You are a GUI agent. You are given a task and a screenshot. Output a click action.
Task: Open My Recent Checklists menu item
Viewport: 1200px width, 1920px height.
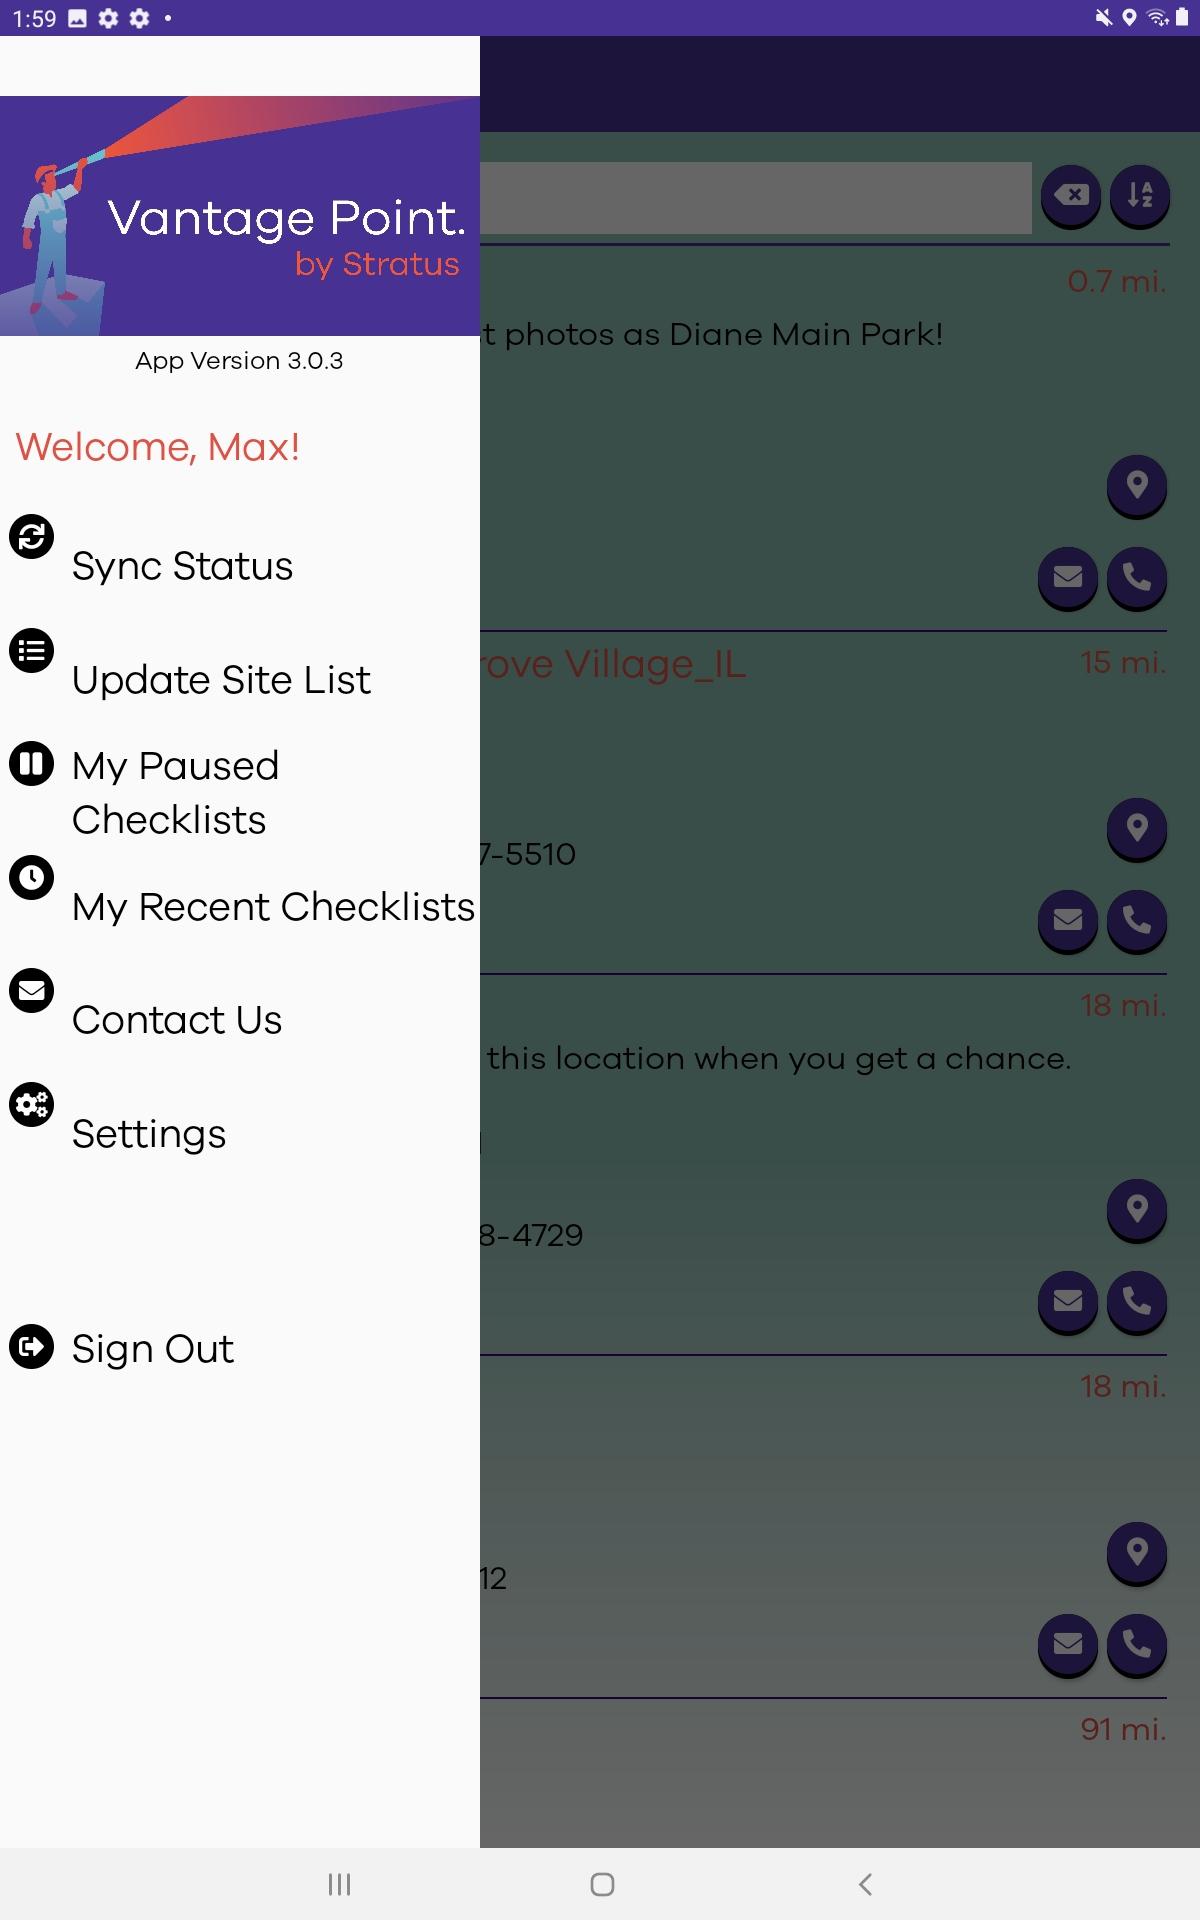273,907
